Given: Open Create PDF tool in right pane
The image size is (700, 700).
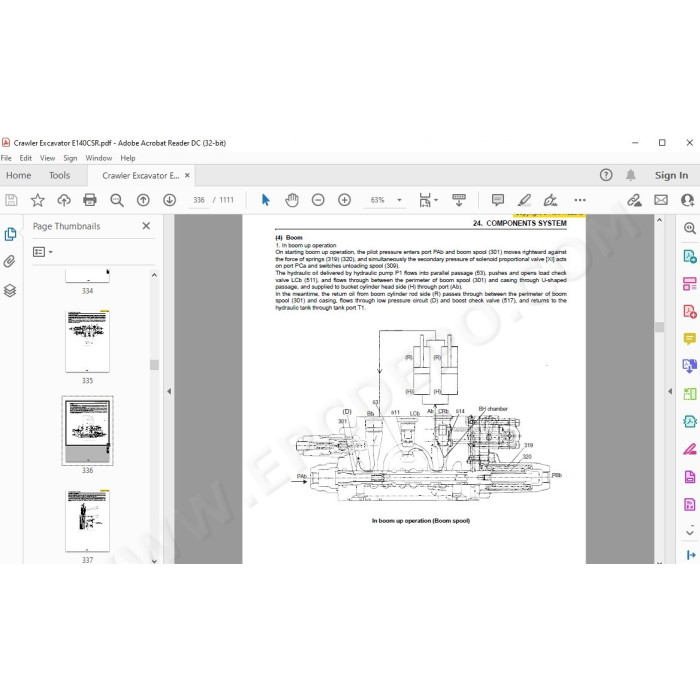Looking at the screenshot, I should coord(690,312).
